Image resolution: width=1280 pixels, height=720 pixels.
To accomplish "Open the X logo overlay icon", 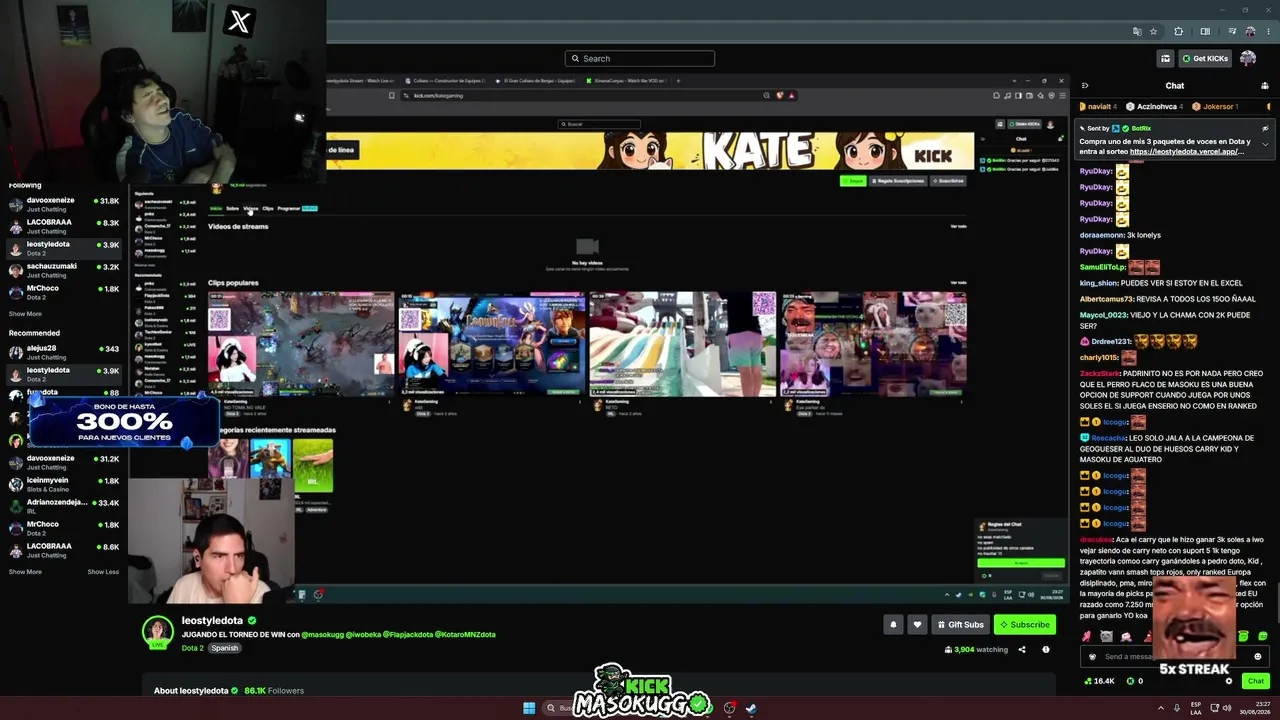I will [x=239, y=22].
